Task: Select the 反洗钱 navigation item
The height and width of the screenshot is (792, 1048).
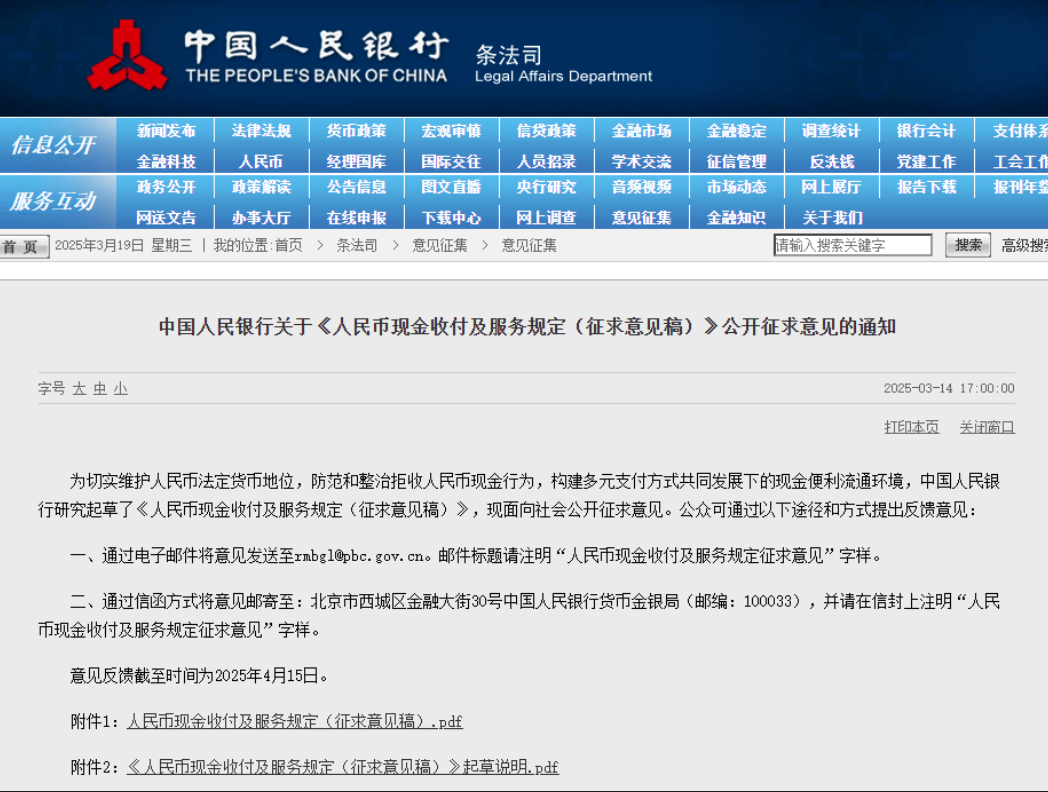Action: pos(831,161)
